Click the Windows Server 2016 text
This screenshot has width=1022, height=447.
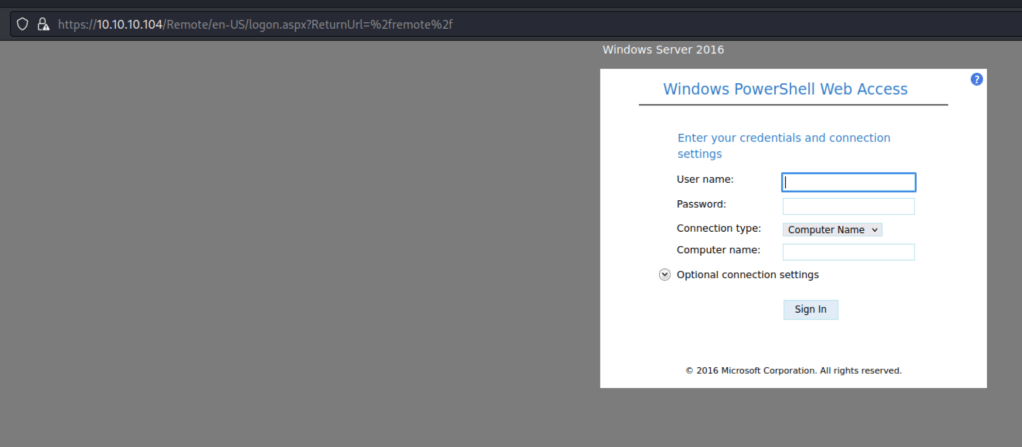(663, 49)
